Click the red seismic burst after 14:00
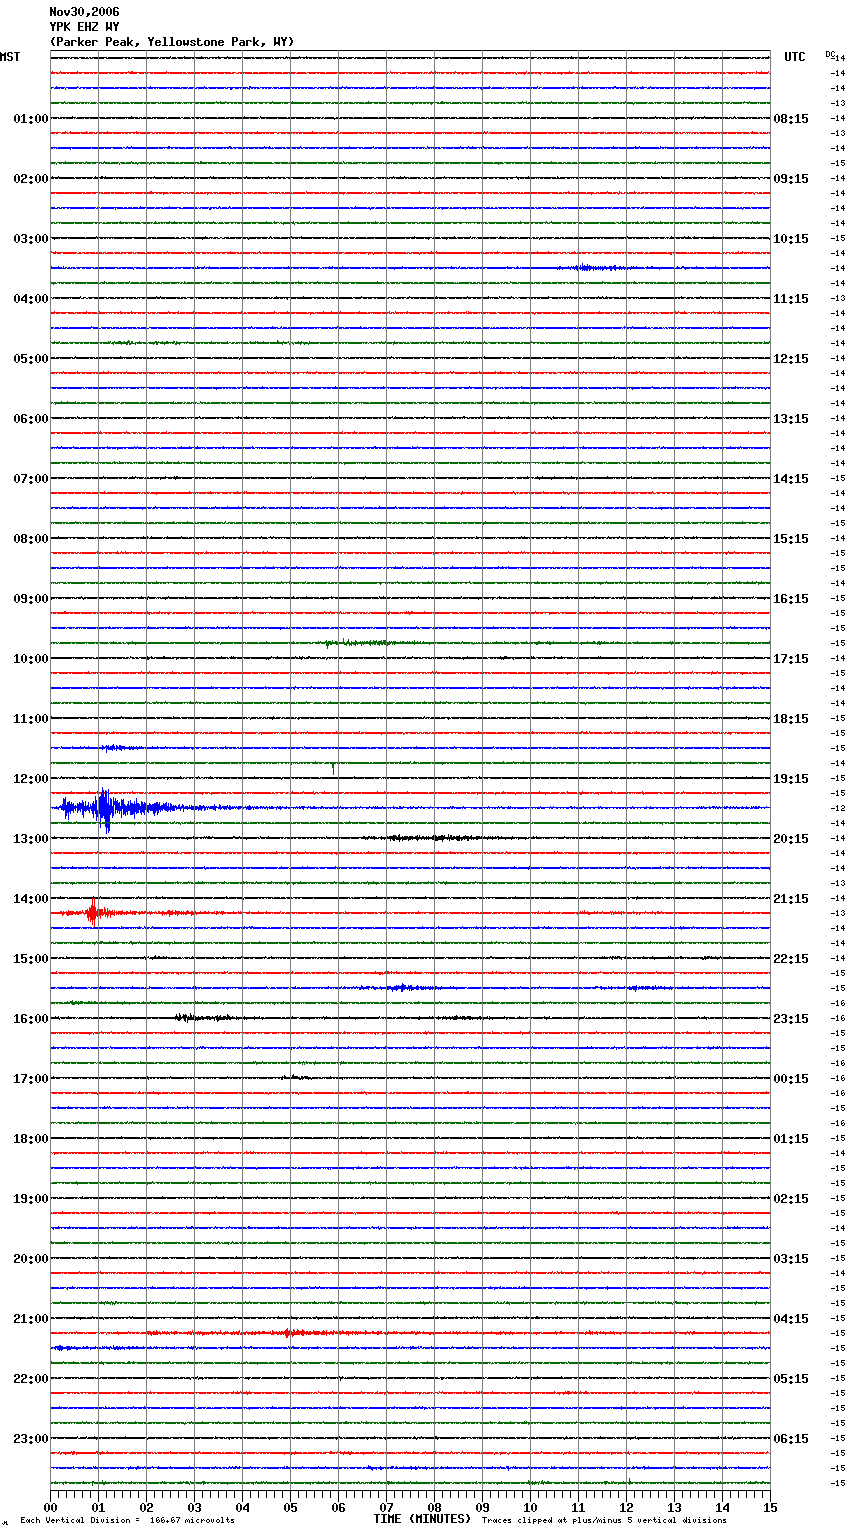850x1534 pixels. click(95, 913)
